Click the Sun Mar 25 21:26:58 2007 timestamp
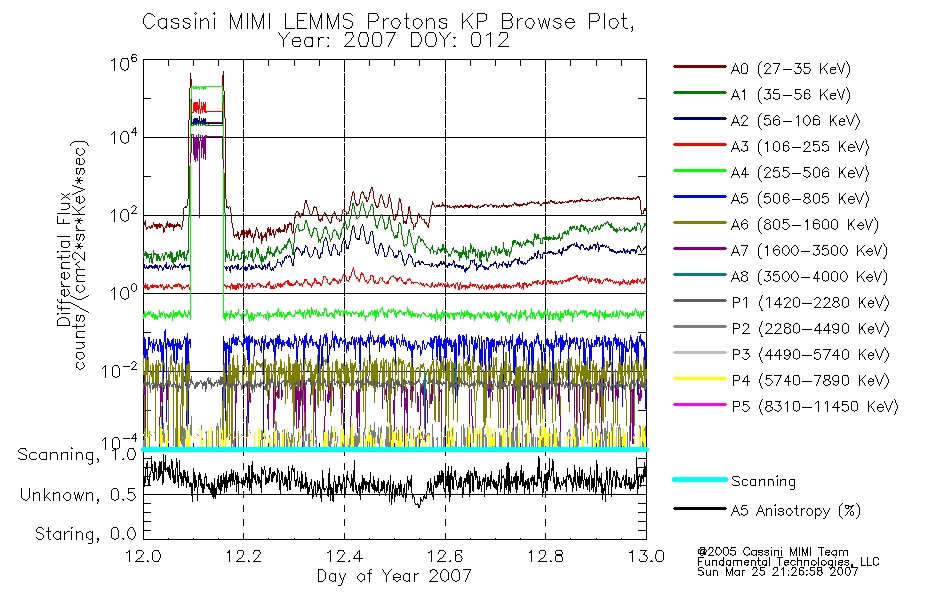 click(777, 572)
